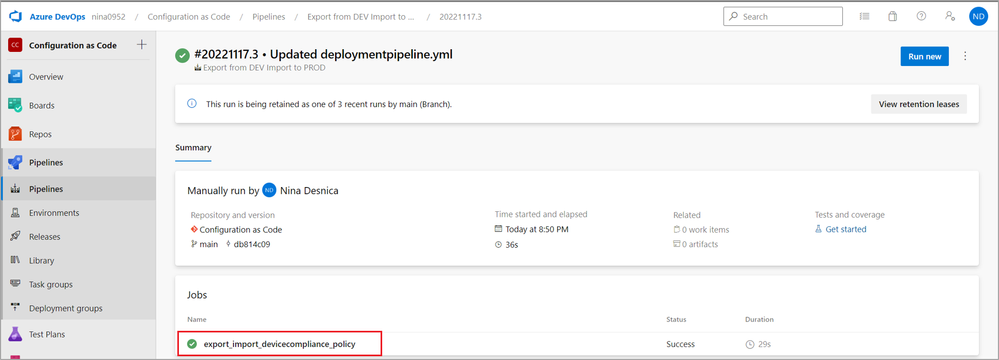Screen dimensions: 999x360
Task: Open the nina0952 organization breadcrumb
Action: [108, 17]
